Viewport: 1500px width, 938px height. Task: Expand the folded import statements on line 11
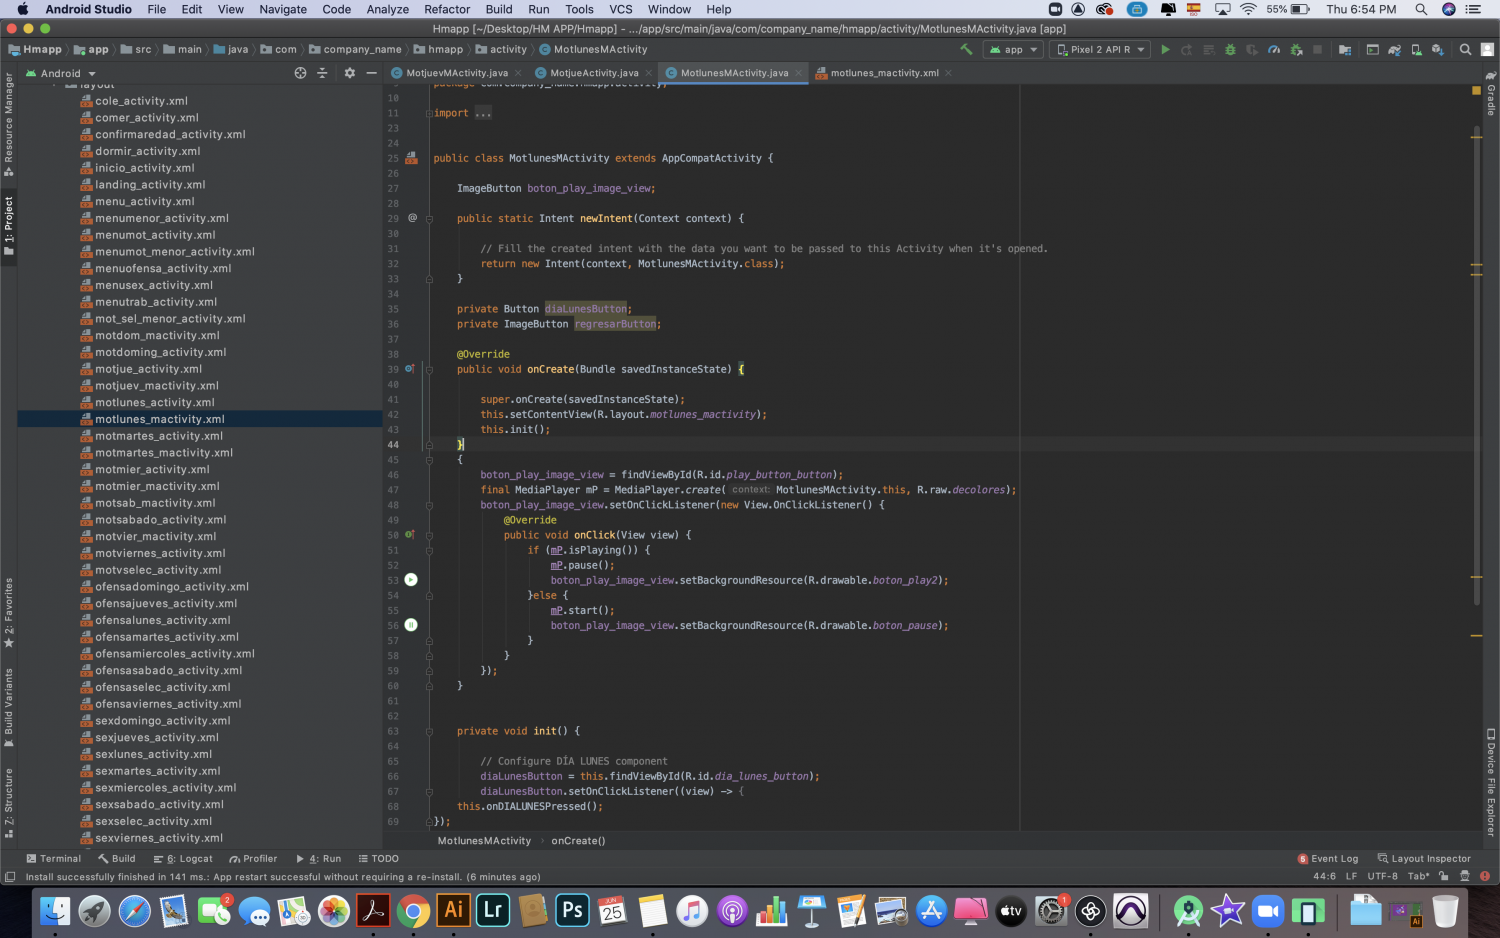pyautogui.click(x=429, y=113)
